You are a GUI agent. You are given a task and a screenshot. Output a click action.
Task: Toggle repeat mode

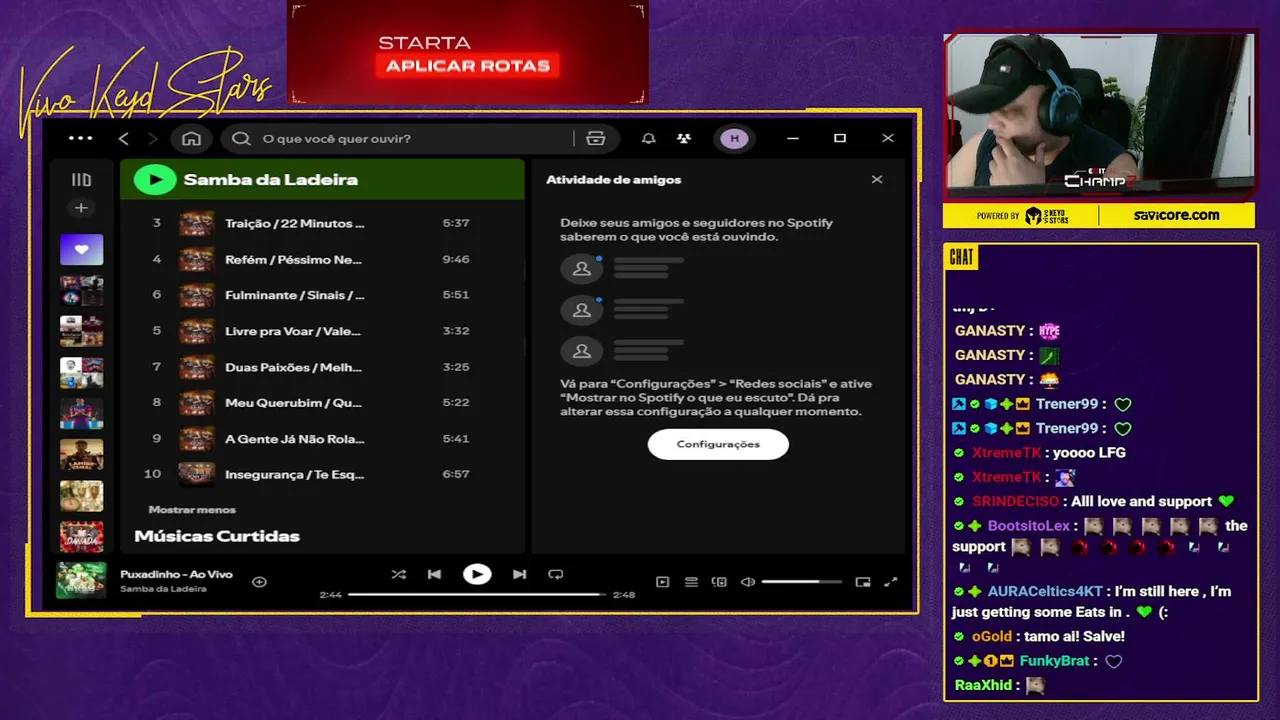556,574
